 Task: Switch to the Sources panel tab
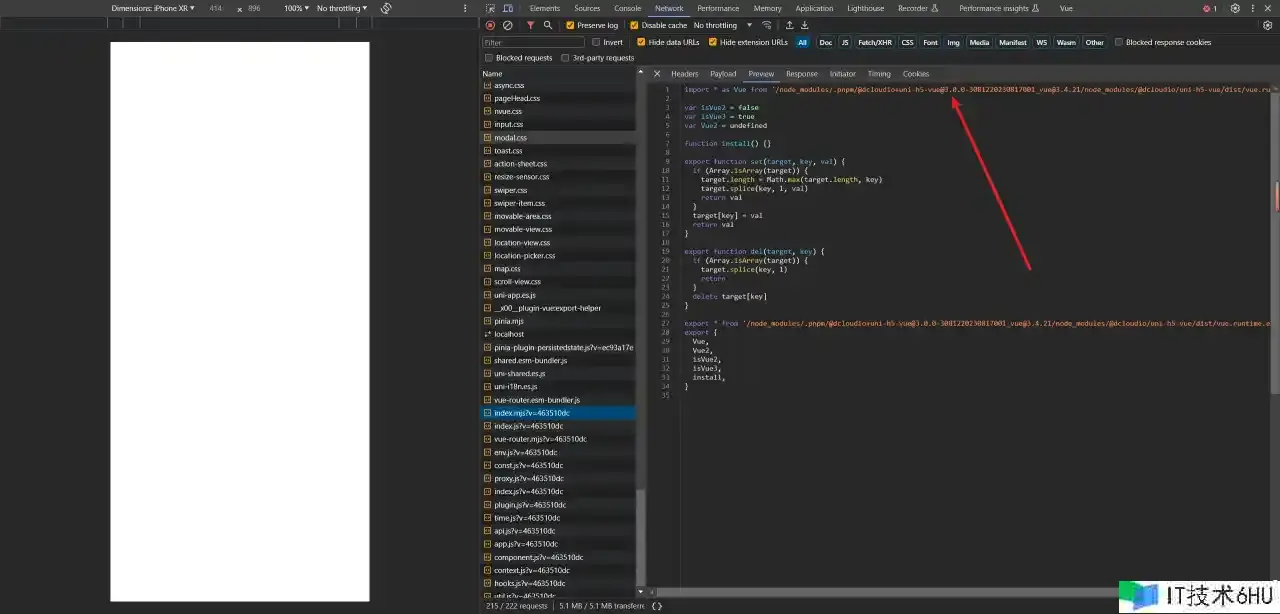pos(587,8)
